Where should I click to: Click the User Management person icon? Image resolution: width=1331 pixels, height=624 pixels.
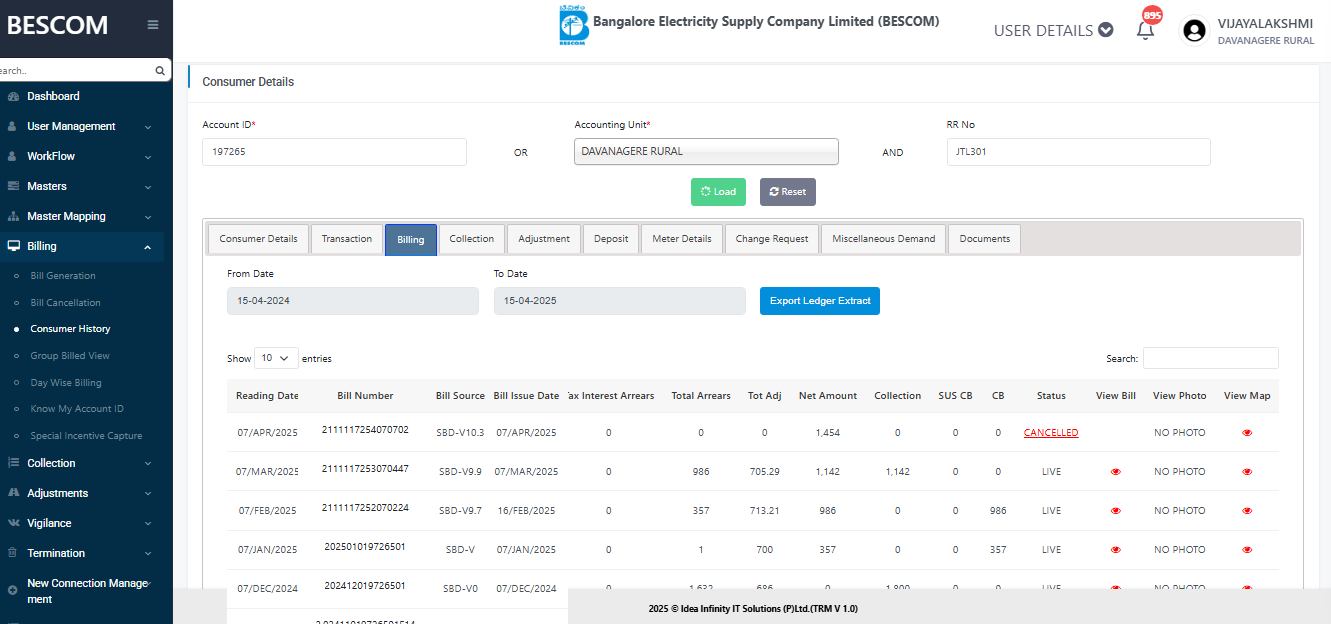tap(12, 127)
